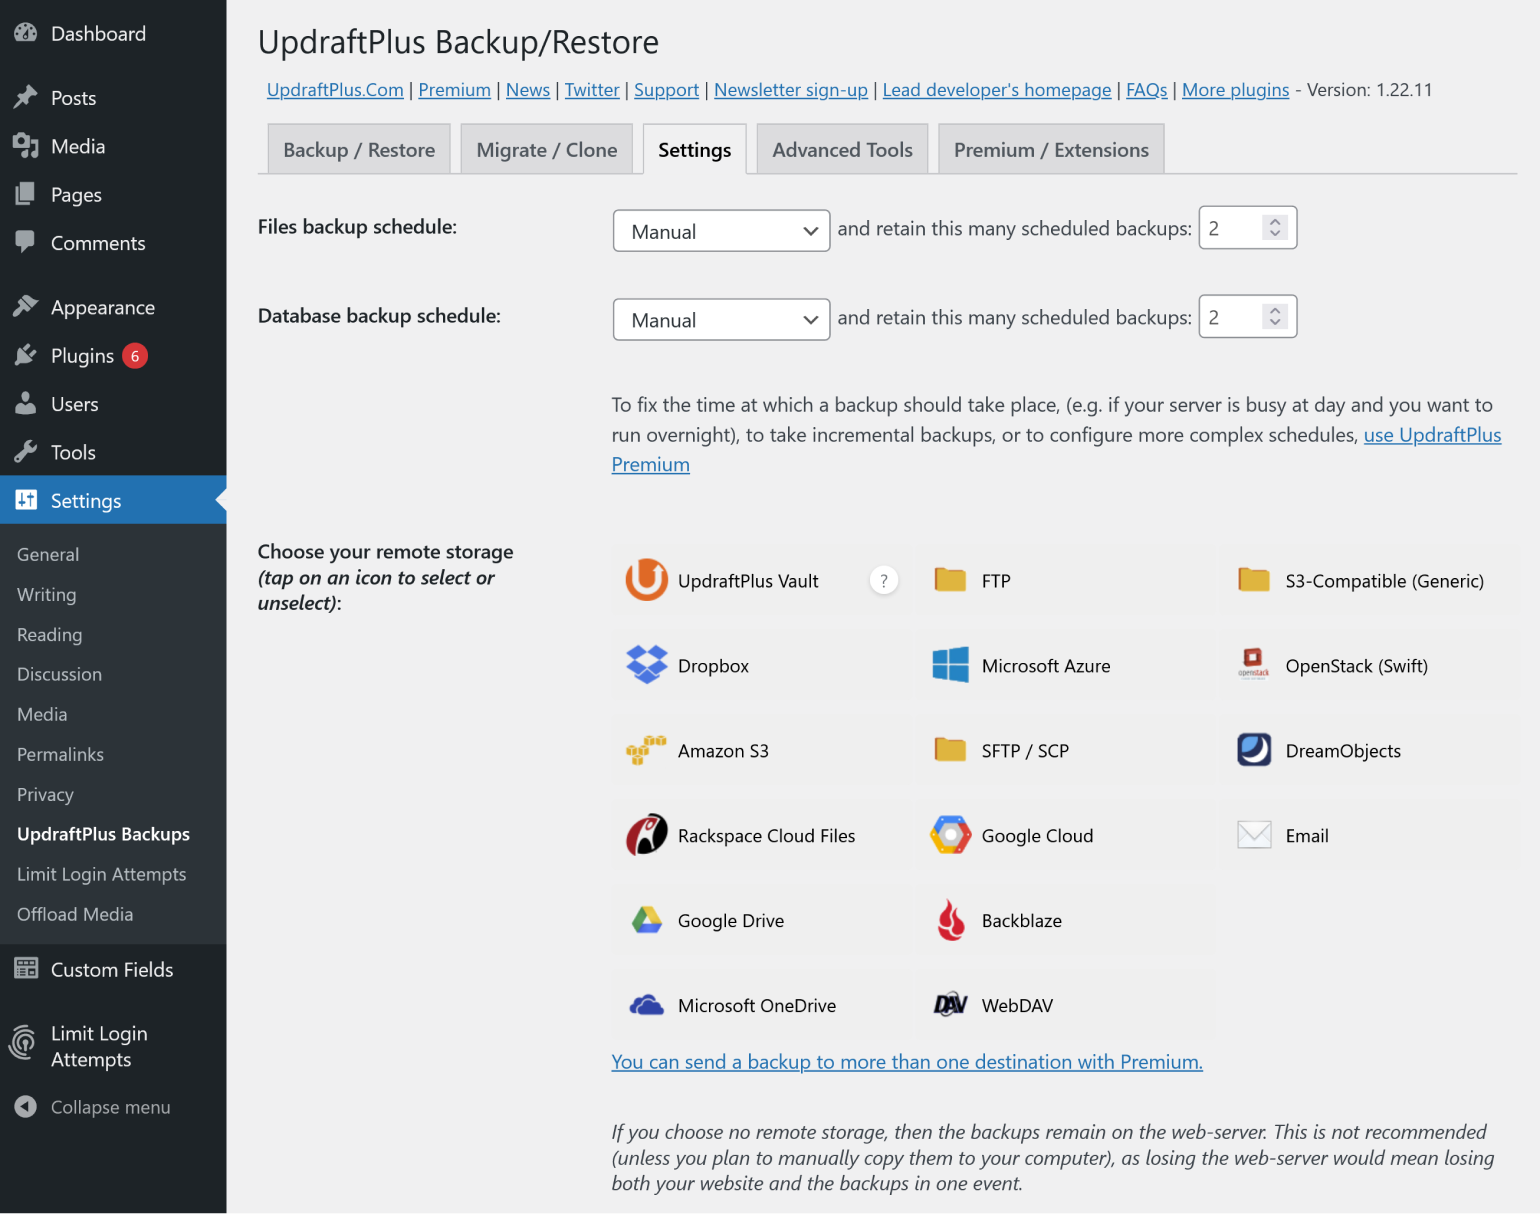Click the UpdraftPlus Vault help question mark
The image size is (1540, 1214).
pos(883,581)
